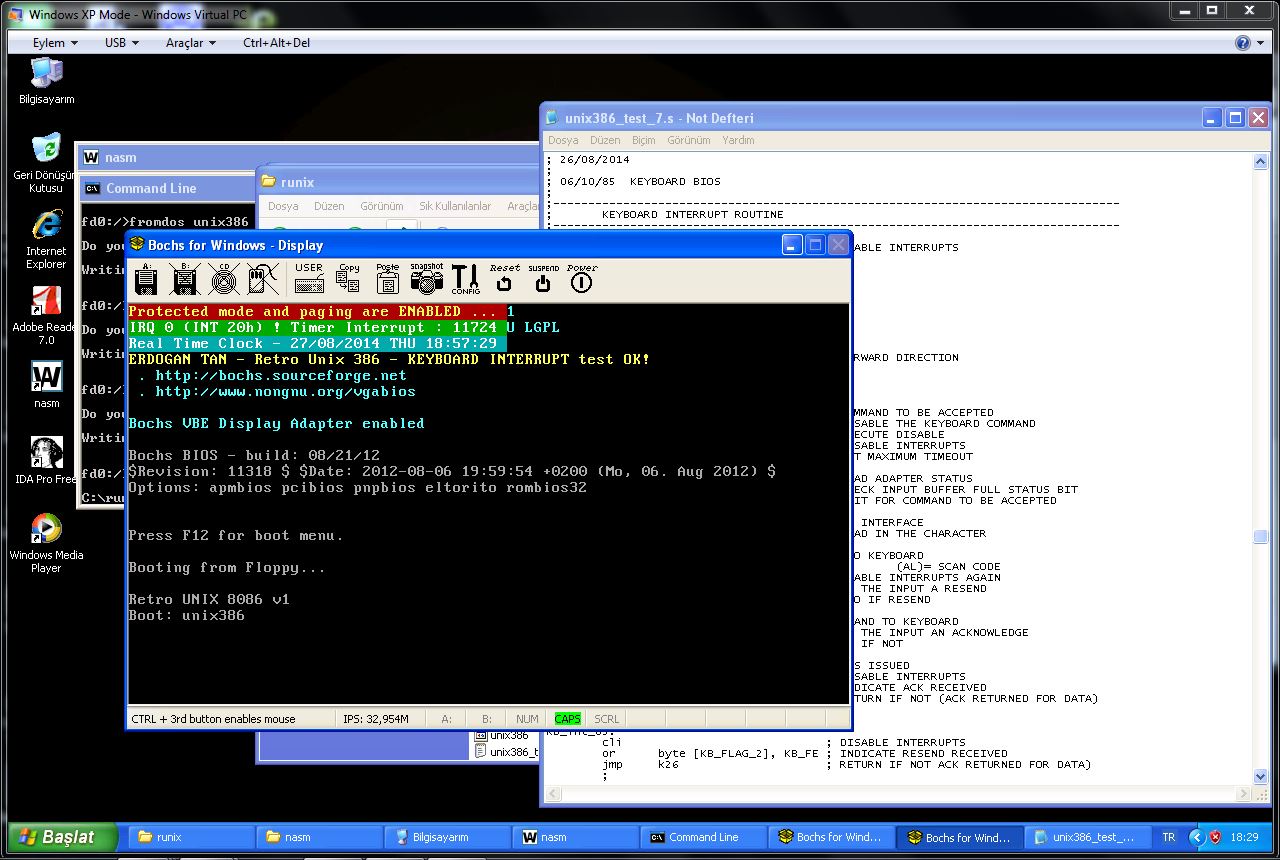
Task: Click the runix window title bar
Action: (x=397, y=182)
